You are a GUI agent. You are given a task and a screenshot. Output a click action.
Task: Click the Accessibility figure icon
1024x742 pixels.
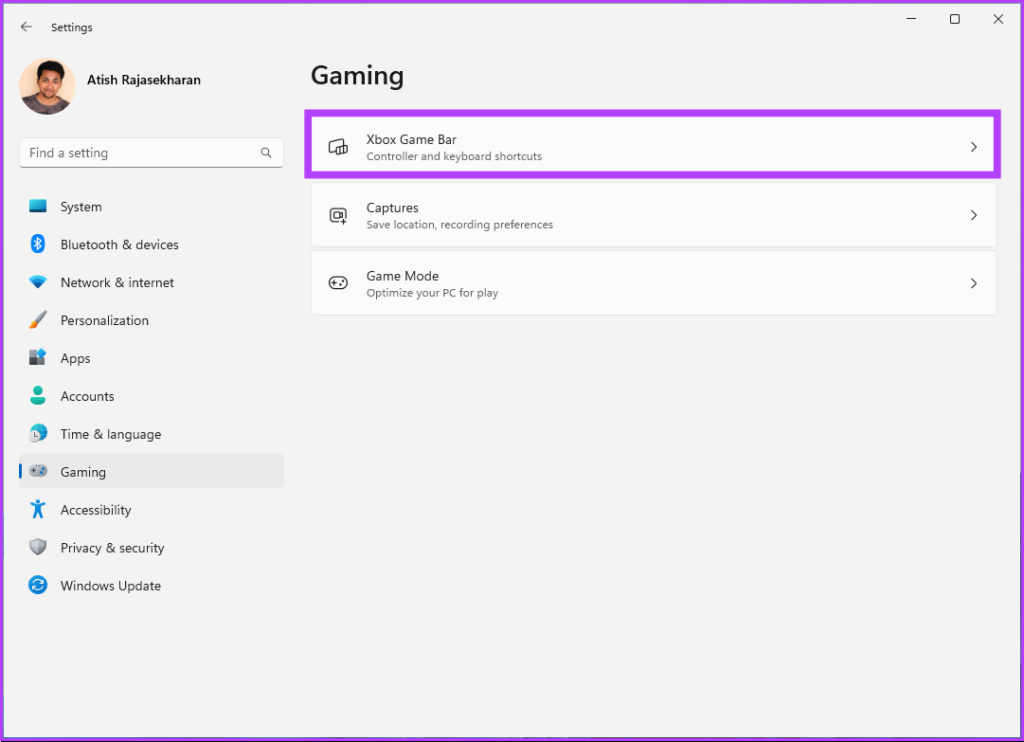tap(38, 510)
